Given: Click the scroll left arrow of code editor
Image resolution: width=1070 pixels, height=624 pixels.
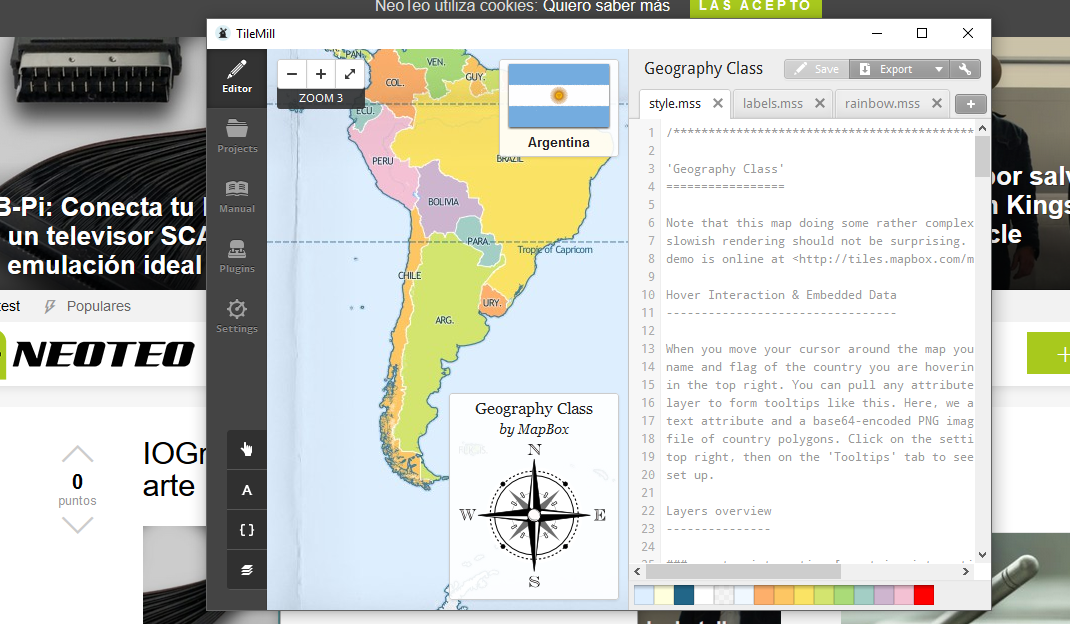Looking at the screenshot, I should [x=637, y=571].
